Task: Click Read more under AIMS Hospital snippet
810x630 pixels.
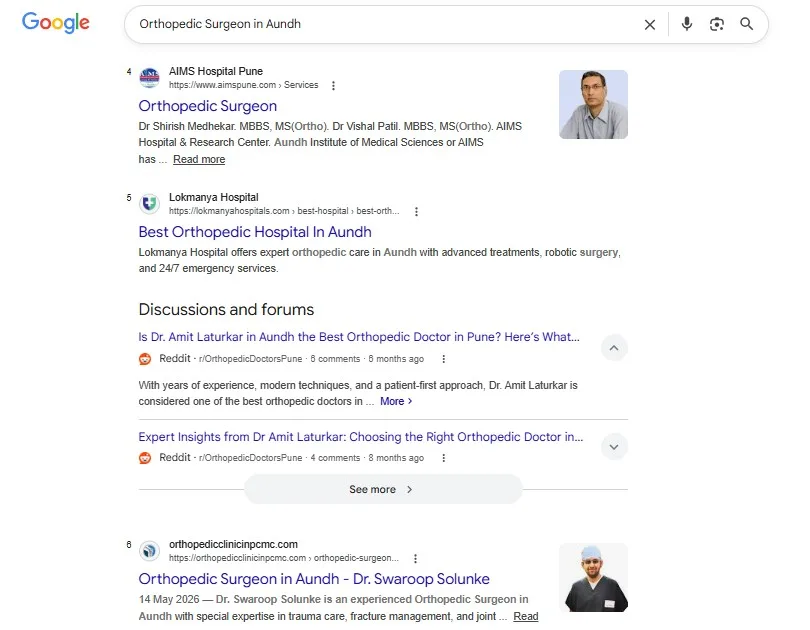Action: (x=199, y=160)
